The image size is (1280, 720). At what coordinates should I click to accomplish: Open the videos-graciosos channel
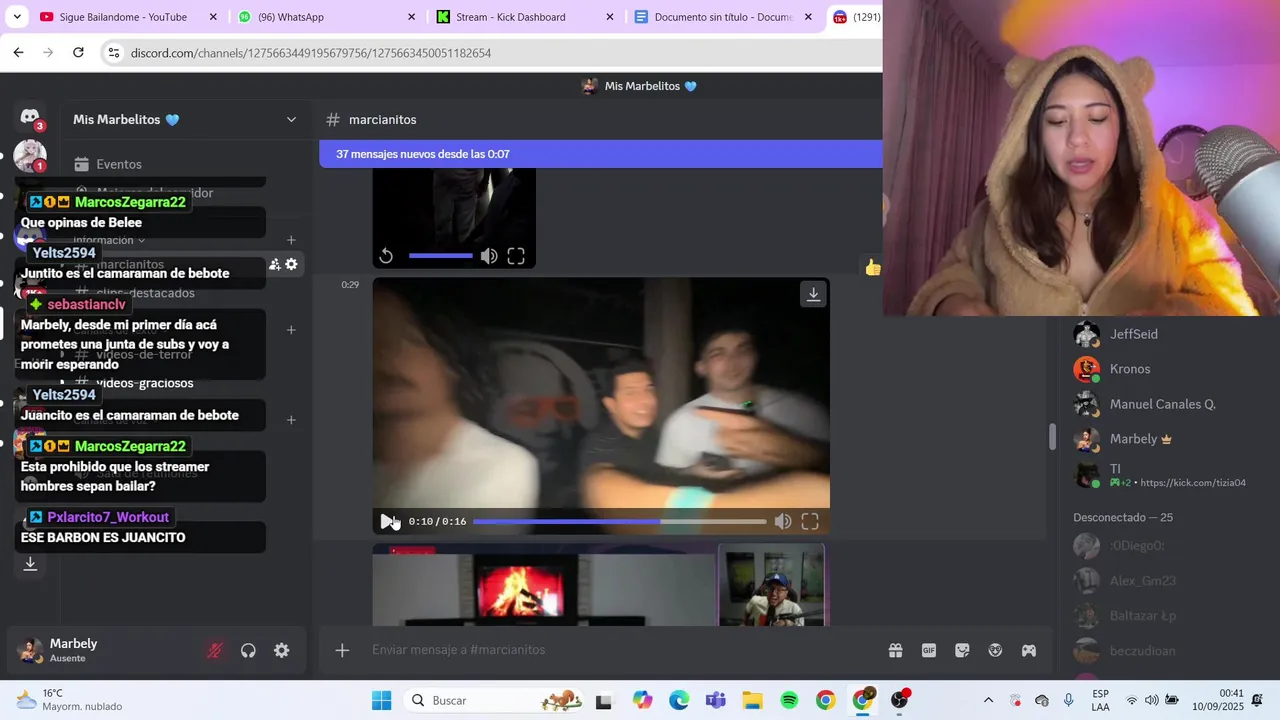pos(145,383)
